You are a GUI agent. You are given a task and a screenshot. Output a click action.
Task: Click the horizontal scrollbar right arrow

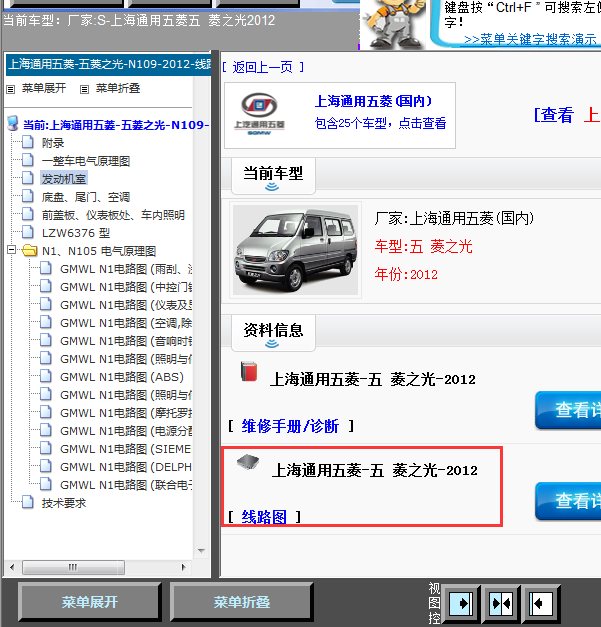point(184,567)
